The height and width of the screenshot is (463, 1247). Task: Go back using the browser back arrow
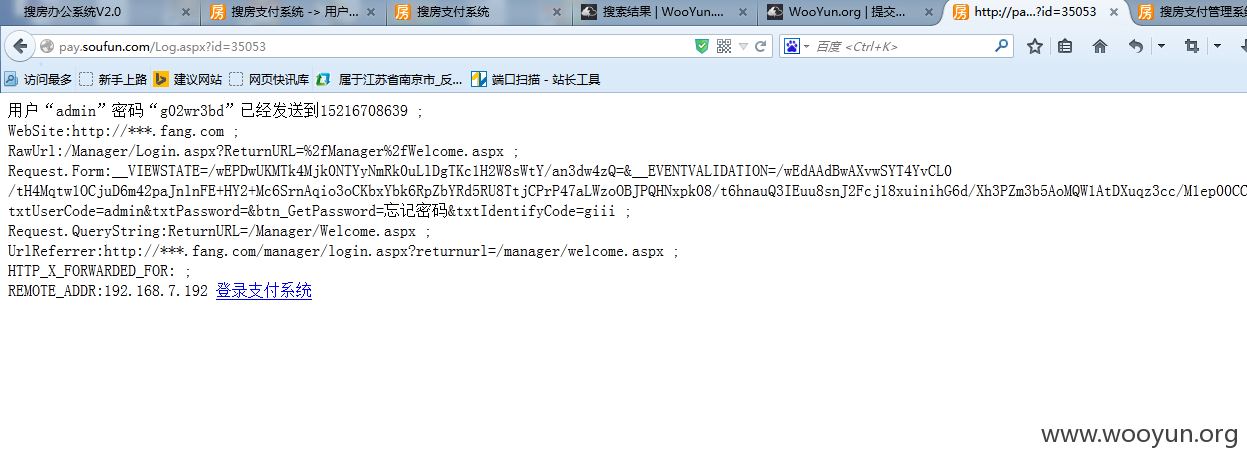[19, 46]
